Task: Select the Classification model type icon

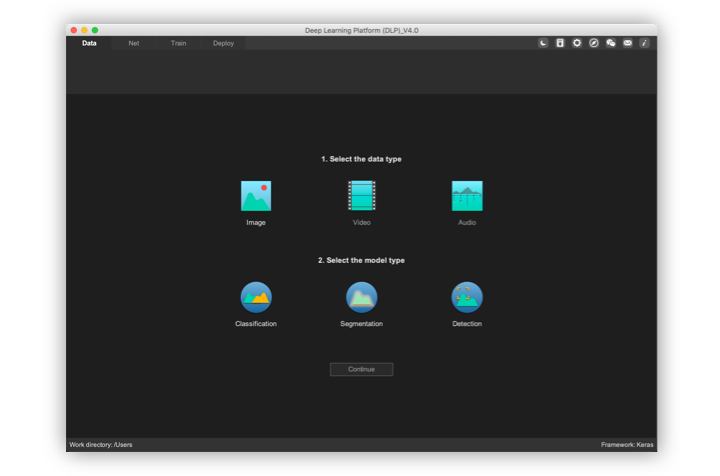Action: pos(256,297)
